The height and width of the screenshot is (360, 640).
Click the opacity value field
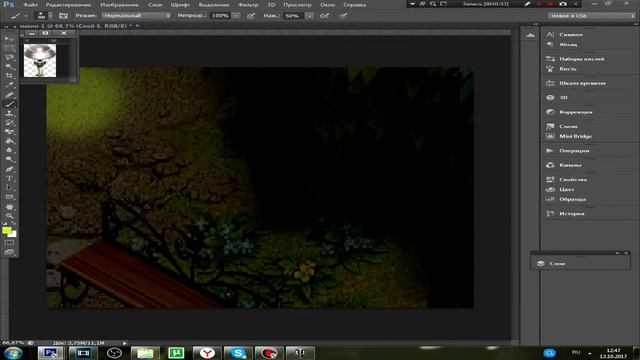tap(220, 16)
